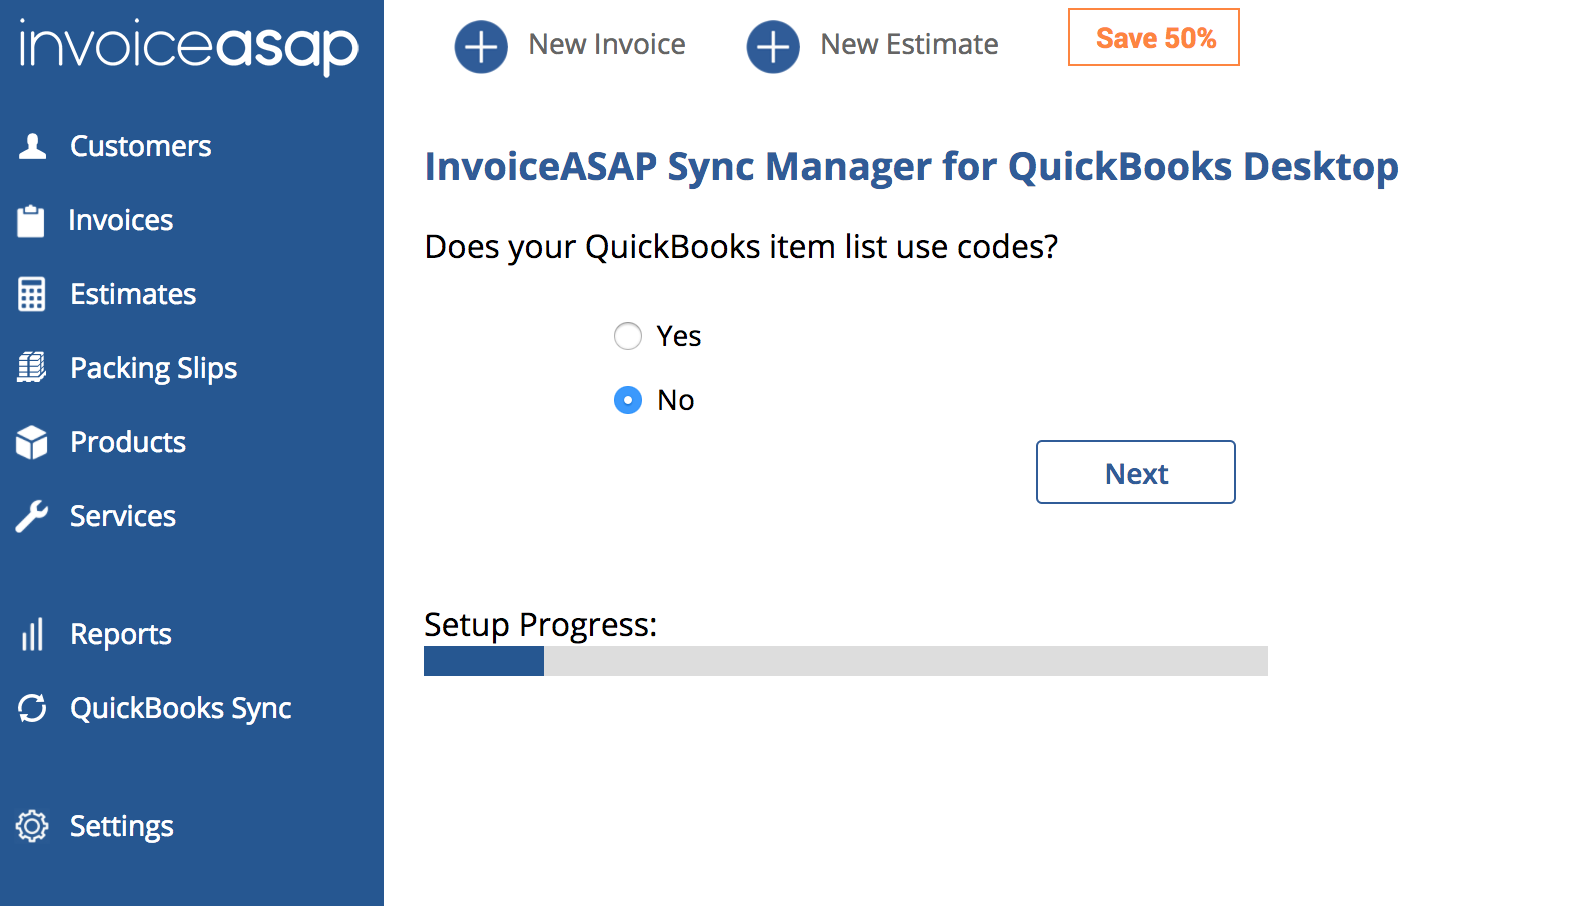Select the No radio button

click(628, 400)
